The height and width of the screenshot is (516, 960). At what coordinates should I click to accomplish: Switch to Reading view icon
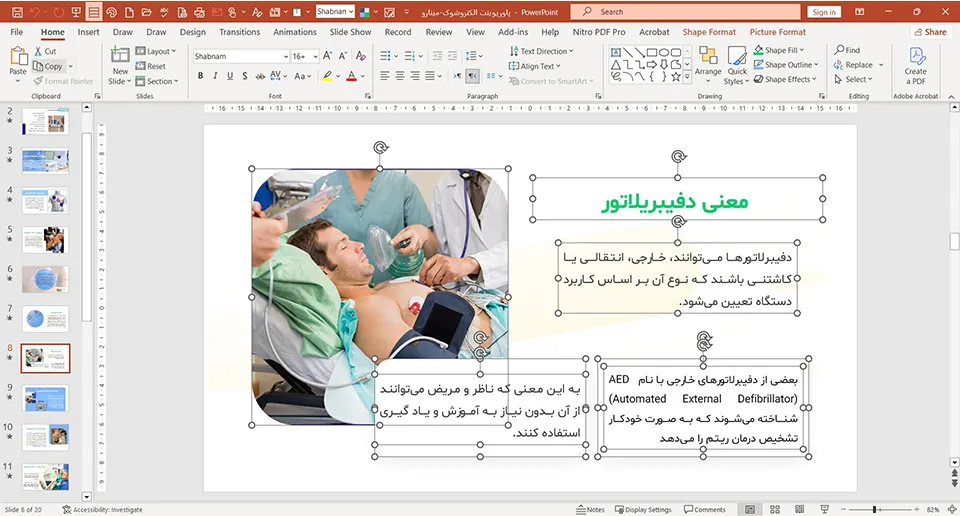pos(800,509)
